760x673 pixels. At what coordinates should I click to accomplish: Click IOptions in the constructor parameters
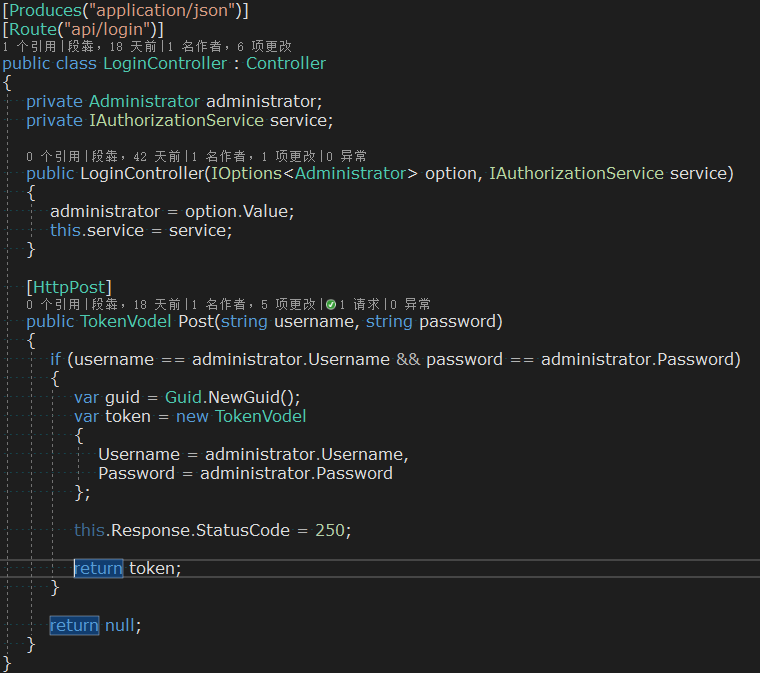246,173
